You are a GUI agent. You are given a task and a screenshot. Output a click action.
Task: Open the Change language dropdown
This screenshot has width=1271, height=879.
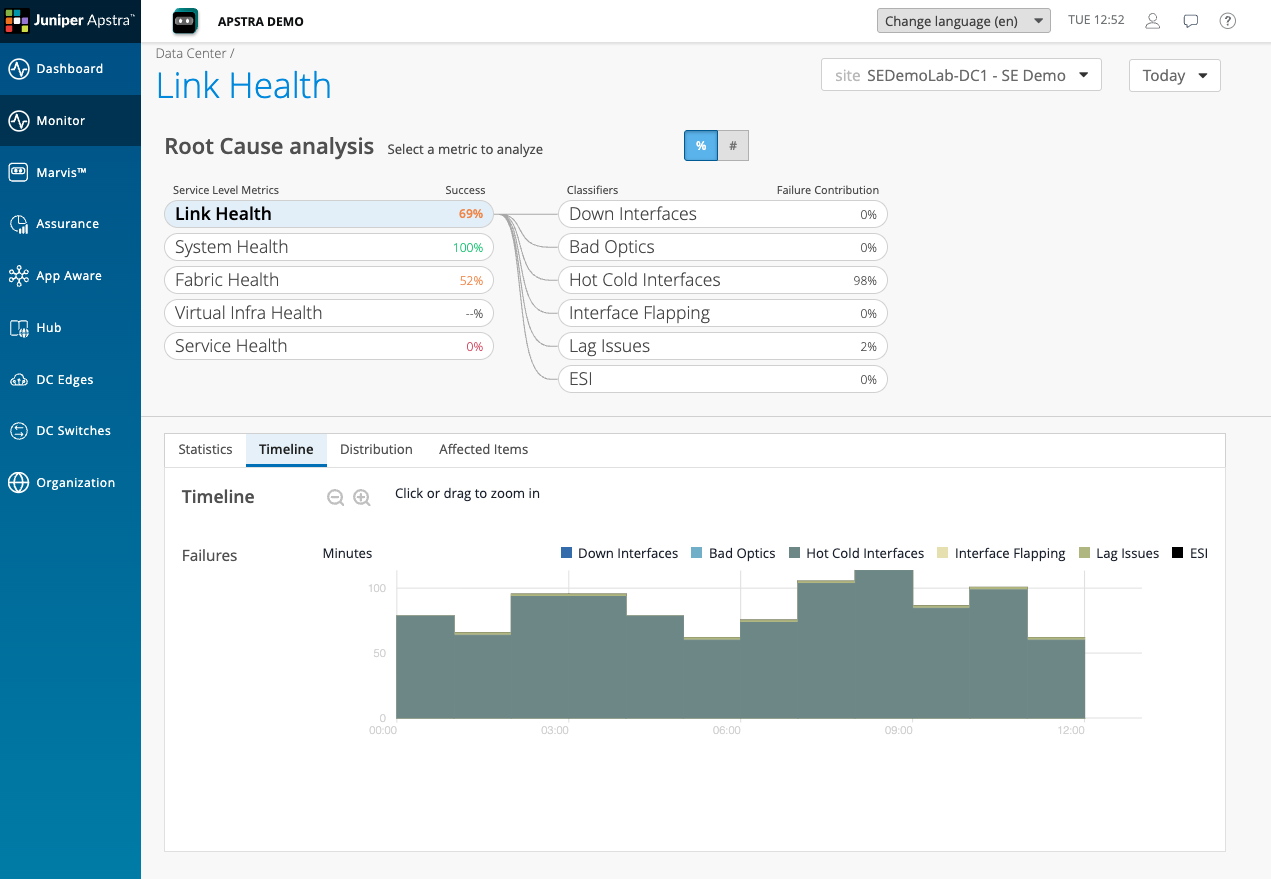(963, 21)
